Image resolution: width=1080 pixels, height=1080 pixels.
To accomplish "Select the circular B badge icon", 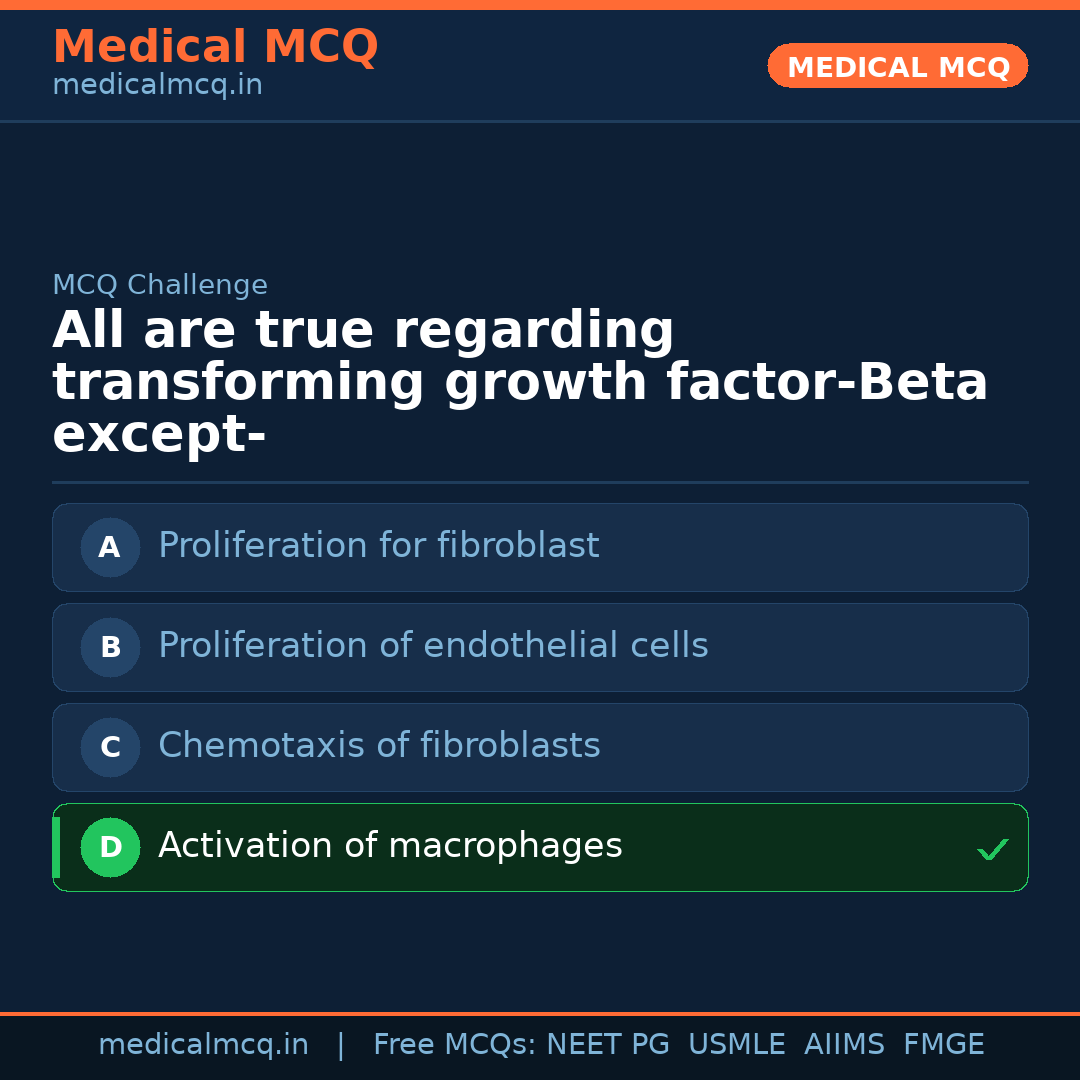I will [x=110, y=647].
